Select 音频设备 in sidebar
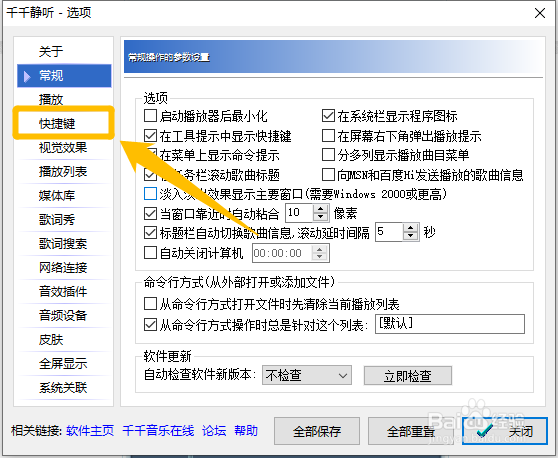Image resolution: width=558 pixels, height=458 pixels. [x=64, y=315]
